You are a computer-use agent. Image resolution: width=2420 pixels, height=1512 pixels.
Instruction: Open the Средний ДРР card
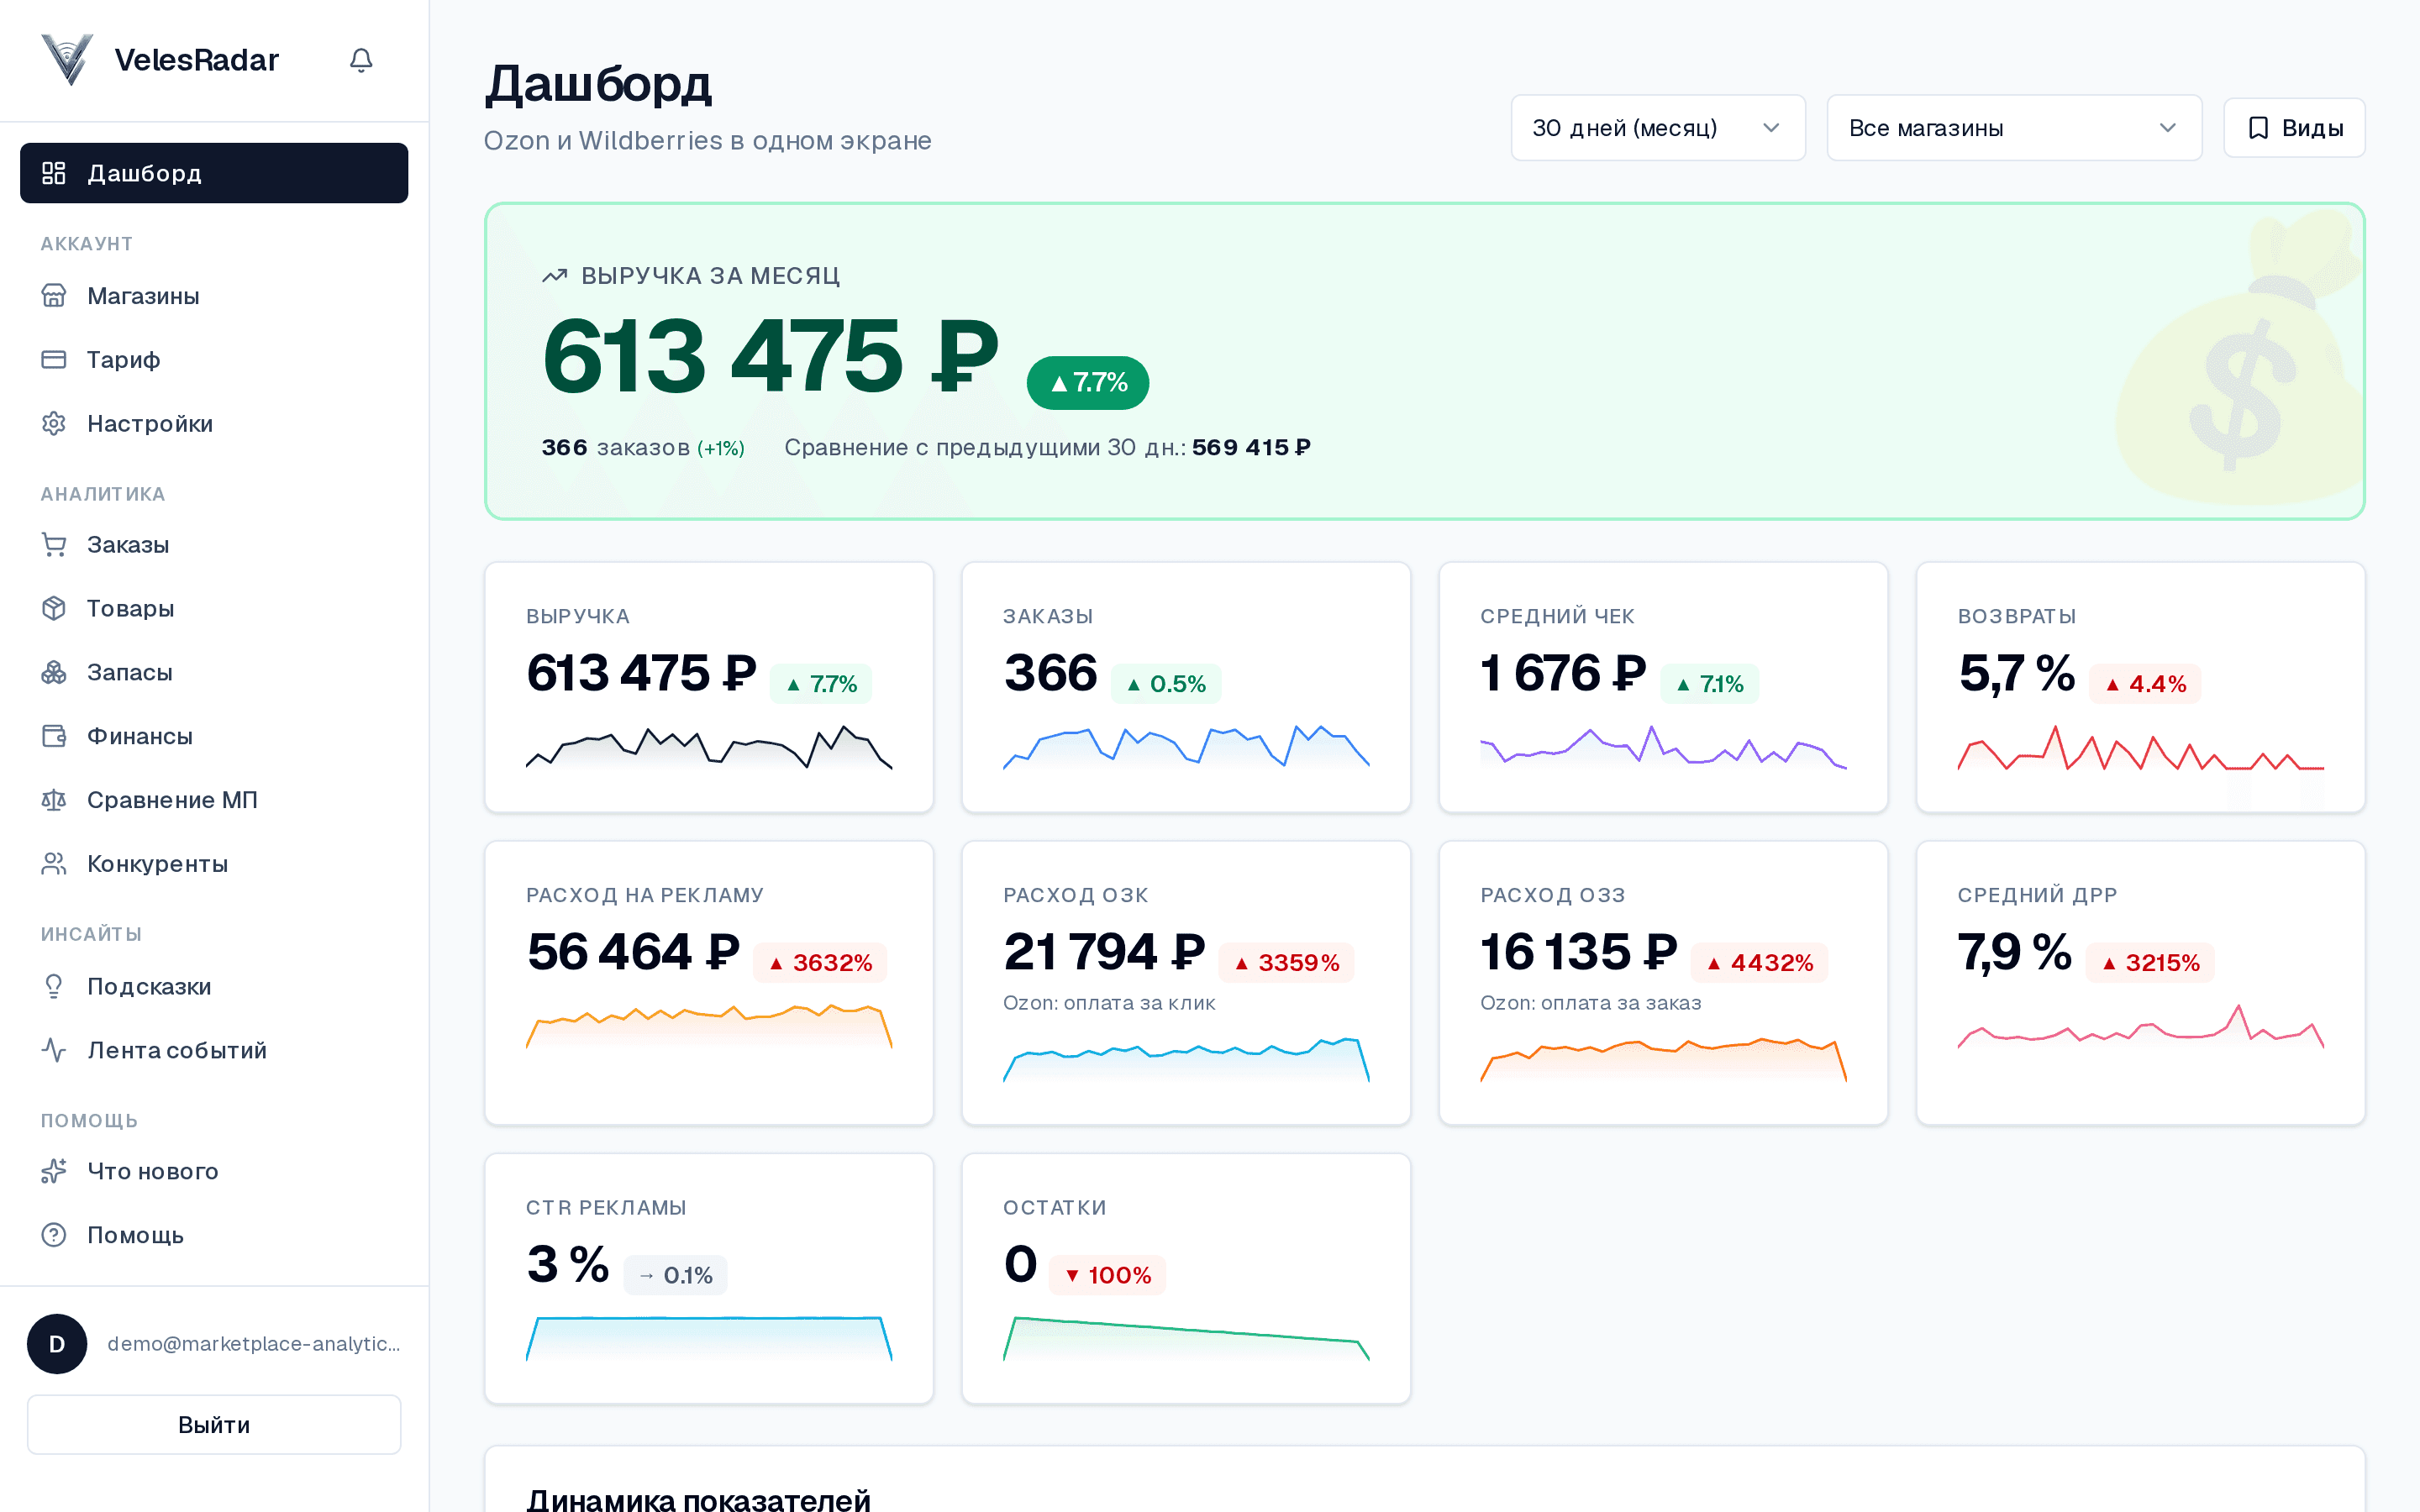tap(2140, 983)
